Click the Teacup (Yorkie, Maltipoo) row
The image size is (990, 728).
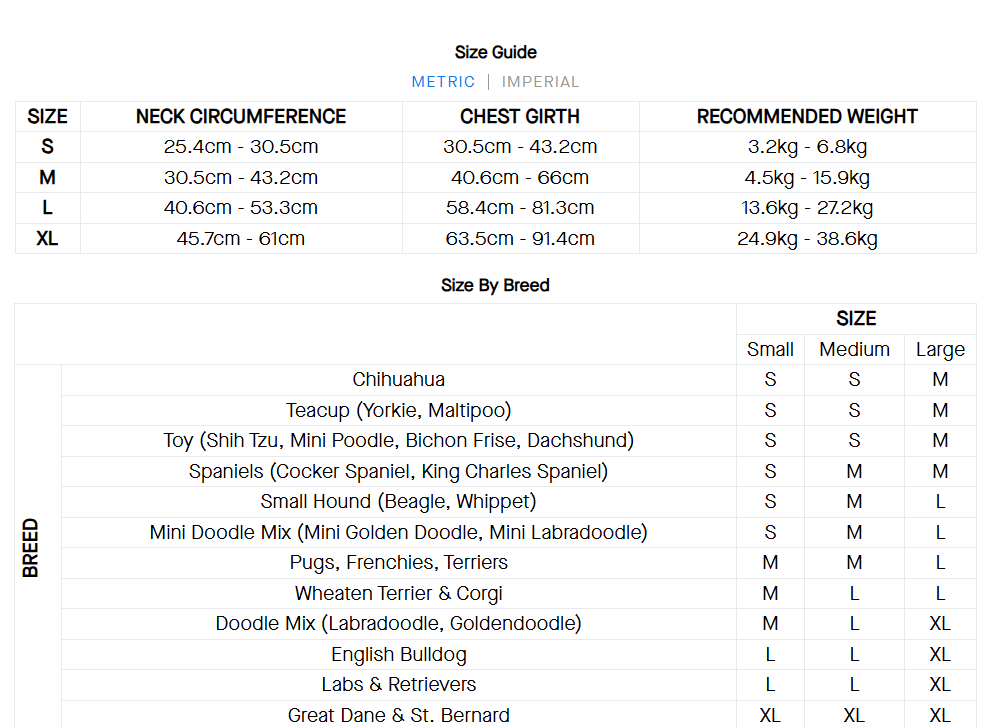pyautogui.click(x=398, y=410)
